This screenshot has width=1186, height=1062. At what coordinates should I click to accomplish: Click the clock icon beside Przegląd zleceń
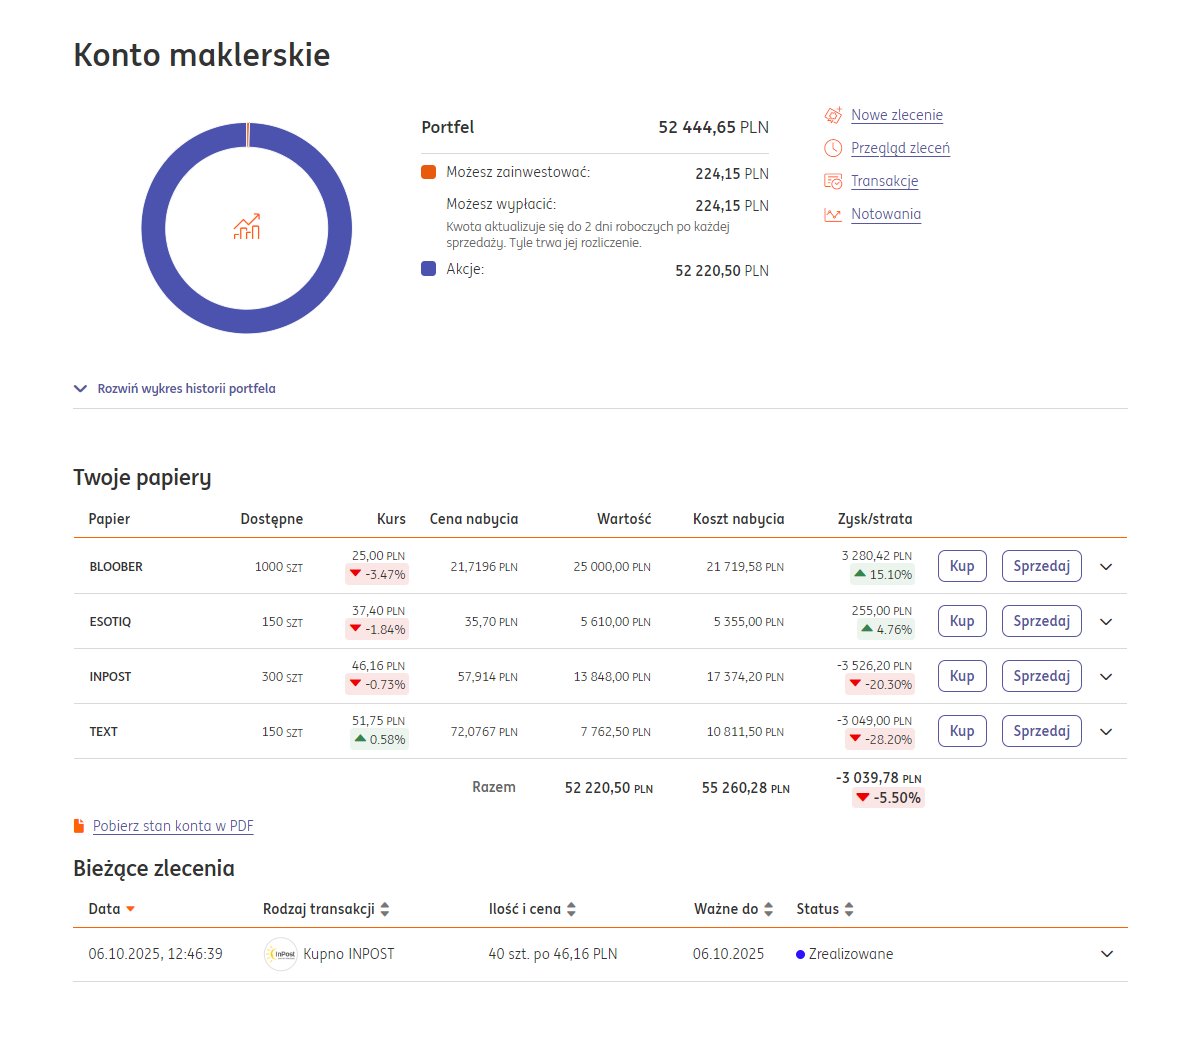point(833,148)
